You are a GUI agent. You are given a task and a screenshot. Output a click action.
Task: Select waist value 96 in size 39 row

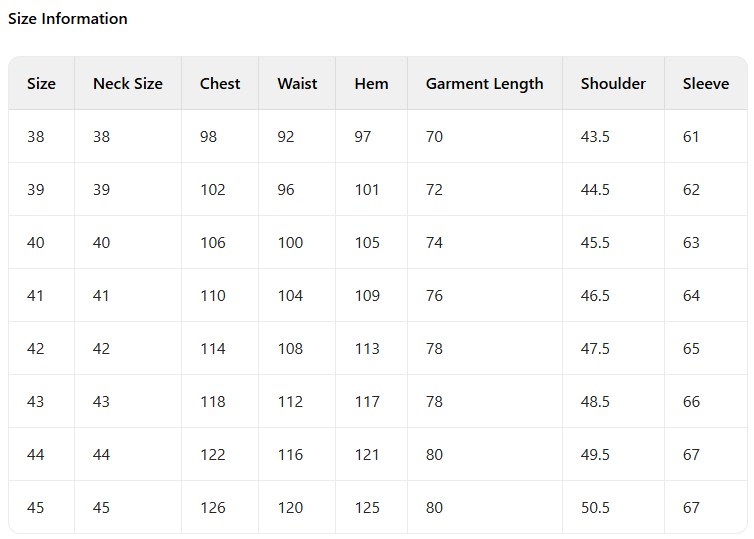point(286,189)
